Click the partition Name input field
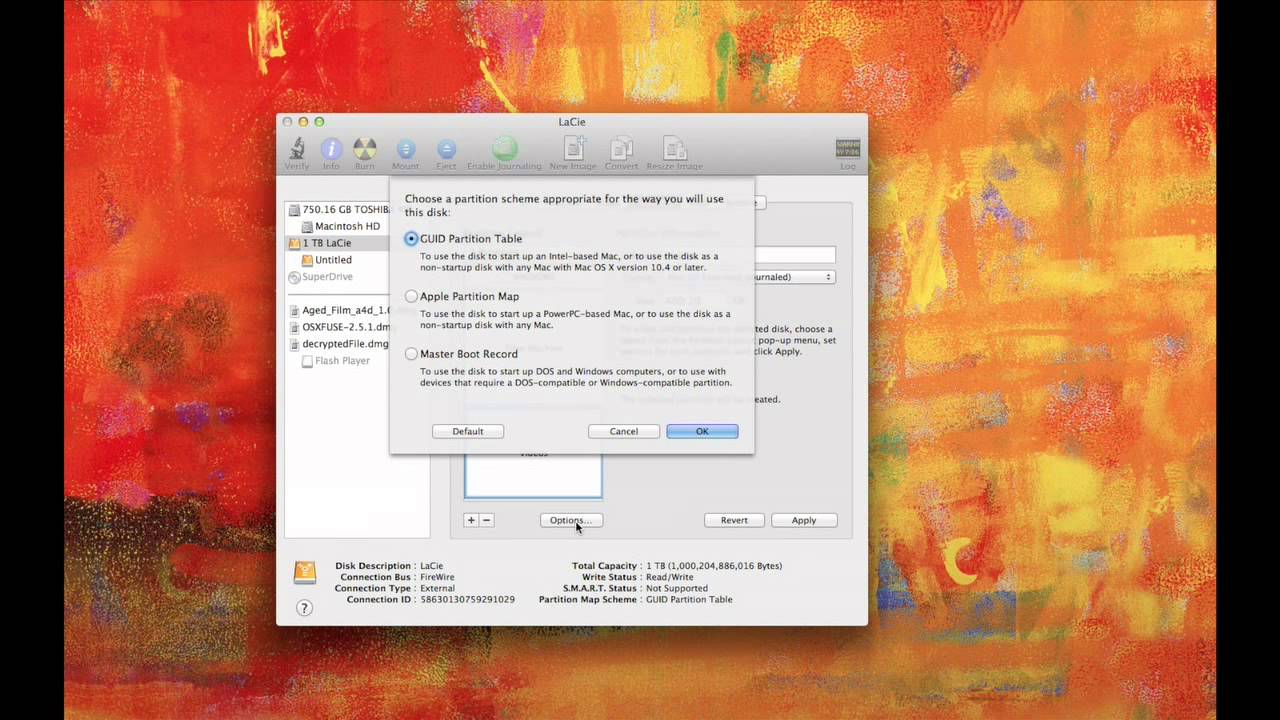This screenshot has width=1280, height=720. [x=795, y=255]
